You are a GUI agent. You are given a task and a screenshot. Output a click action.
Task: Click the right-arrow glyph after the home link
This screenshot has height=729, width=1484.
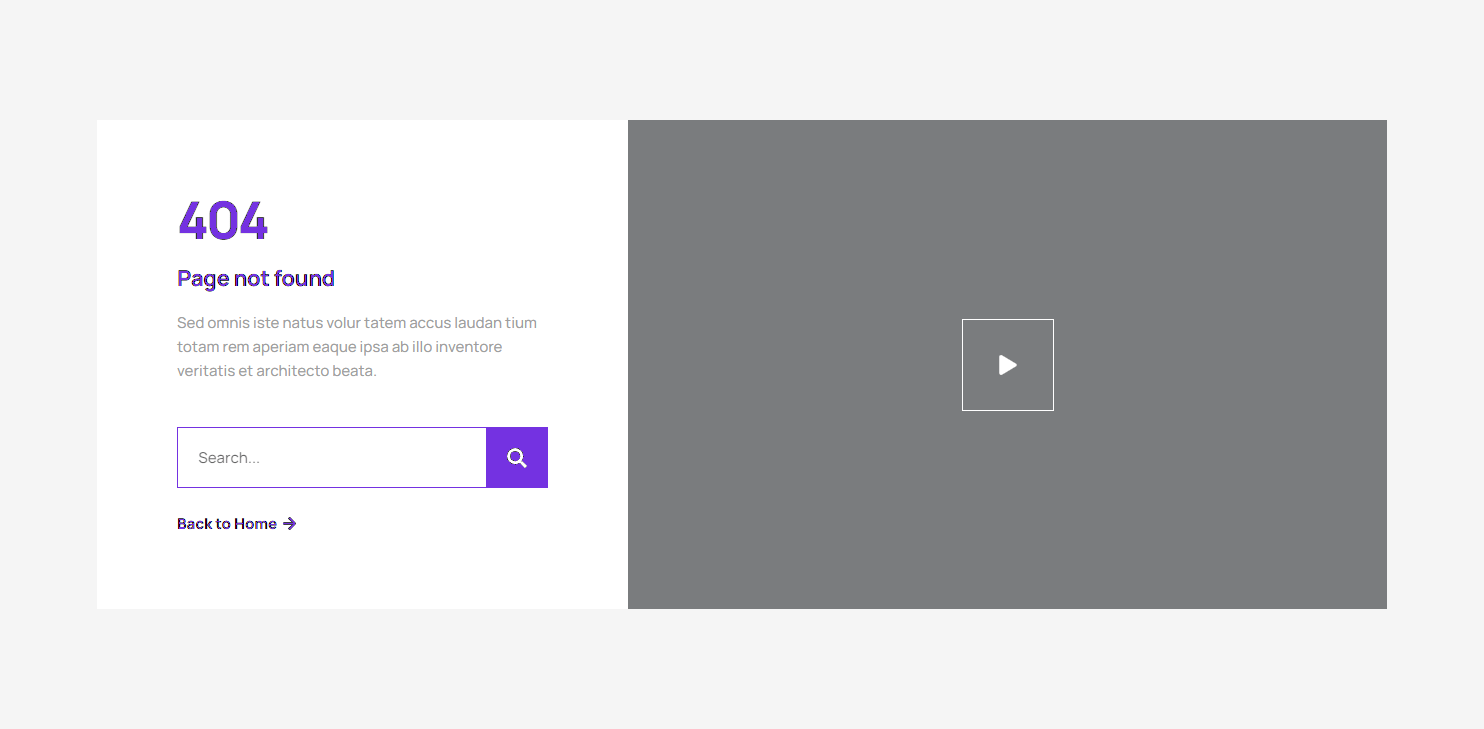[x=289, y=523]
